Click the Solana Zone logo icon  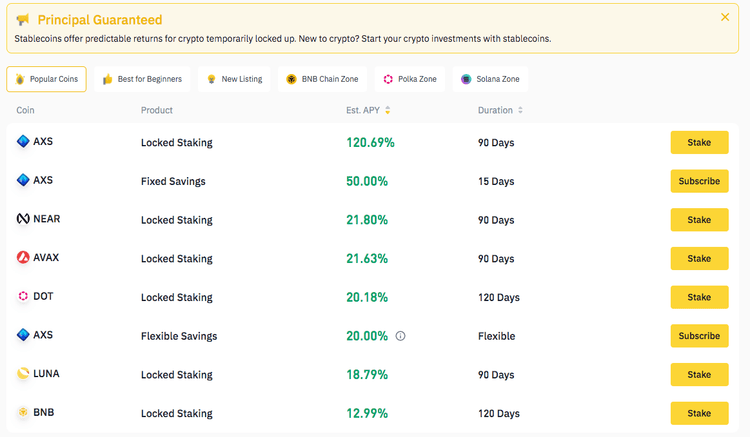[466, 79]
